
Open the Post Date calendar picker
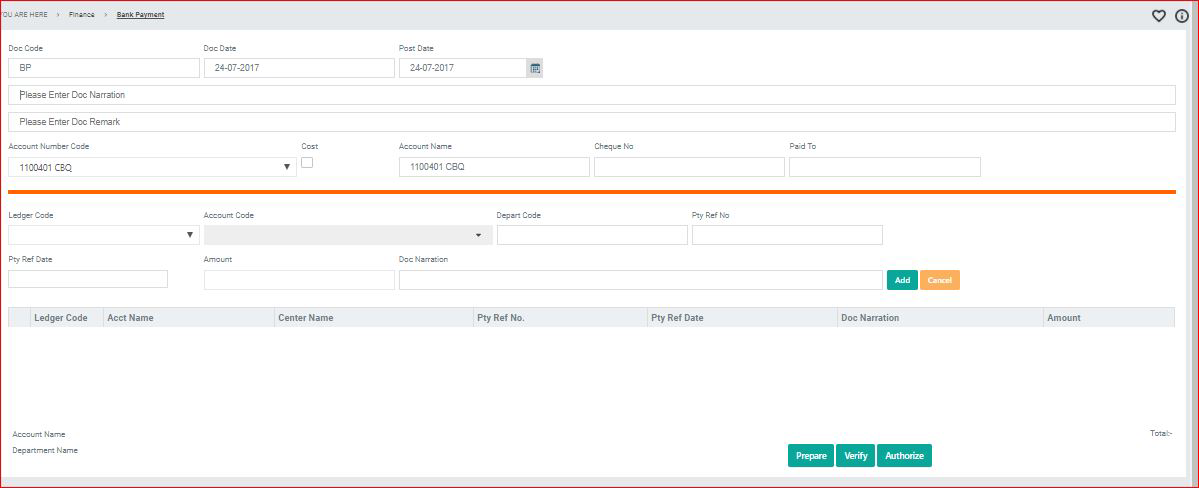535,68
